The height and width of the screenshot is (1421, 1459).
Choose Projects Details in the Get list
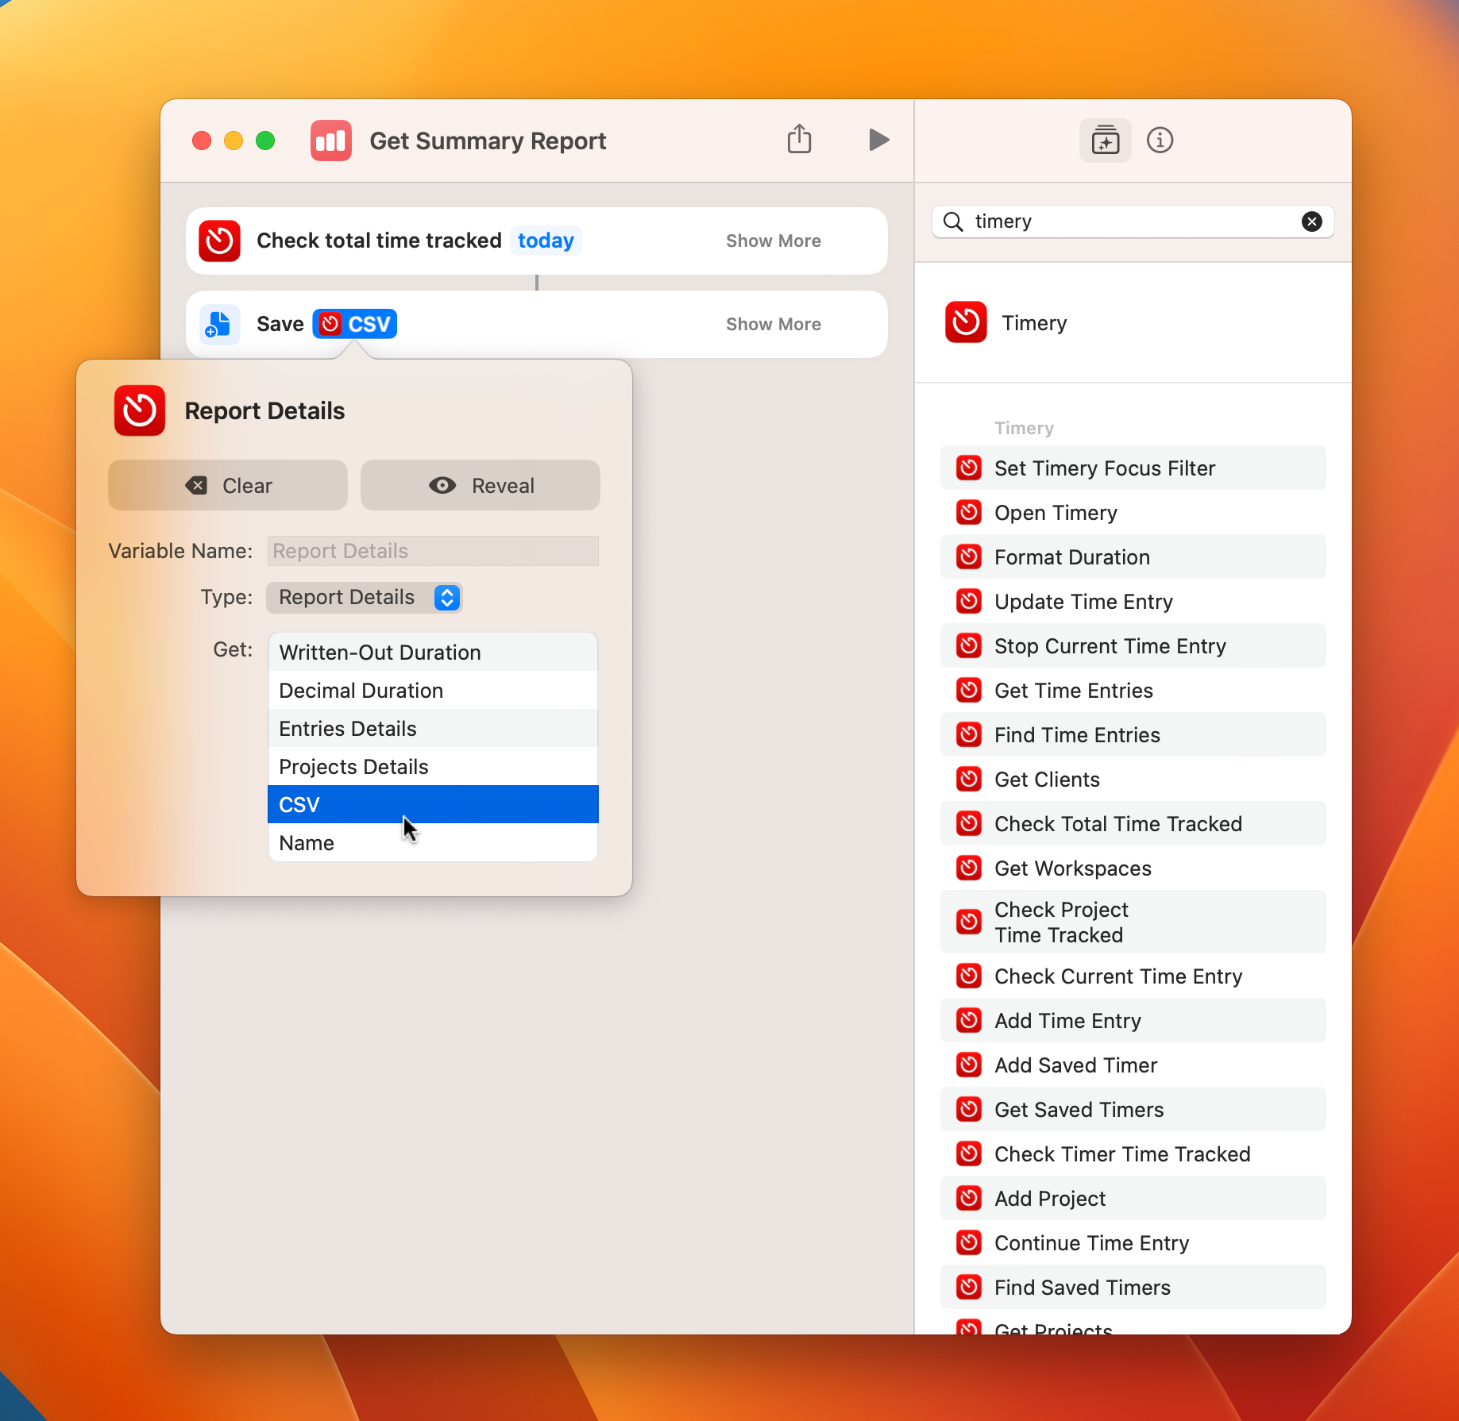432,767
